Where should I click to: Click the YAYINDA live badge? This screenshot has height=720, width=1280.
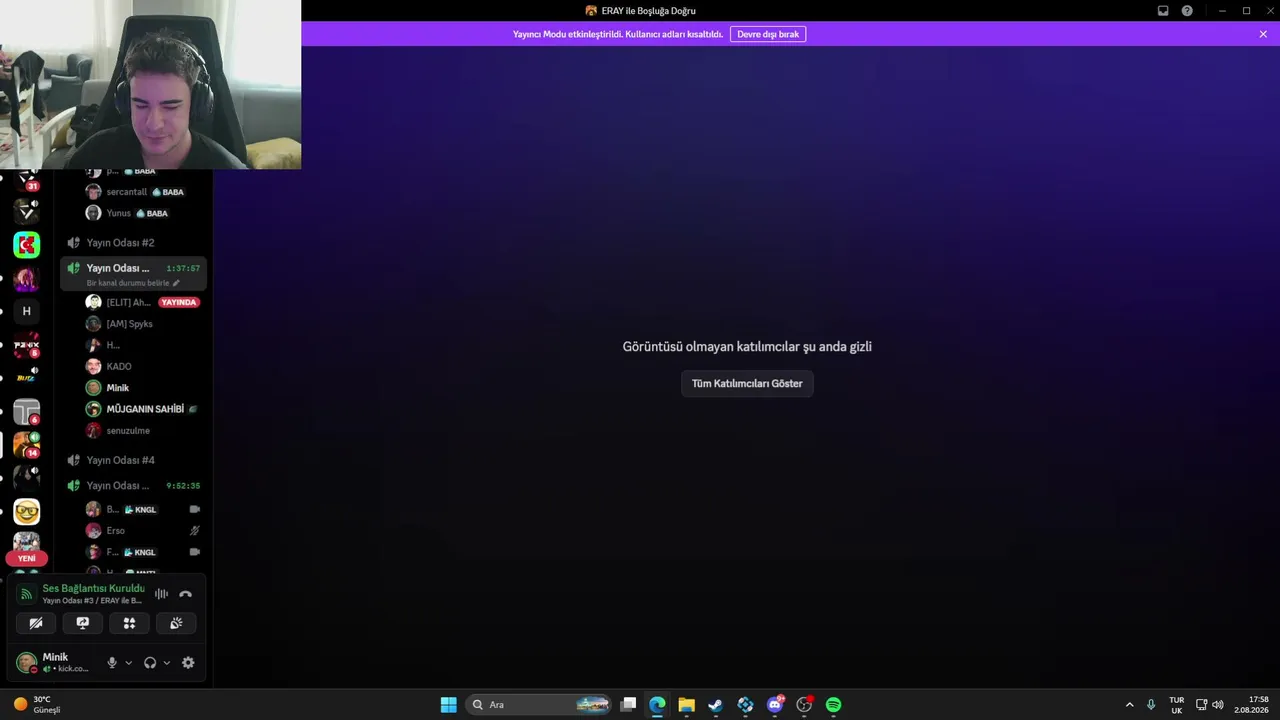point(179,302)
